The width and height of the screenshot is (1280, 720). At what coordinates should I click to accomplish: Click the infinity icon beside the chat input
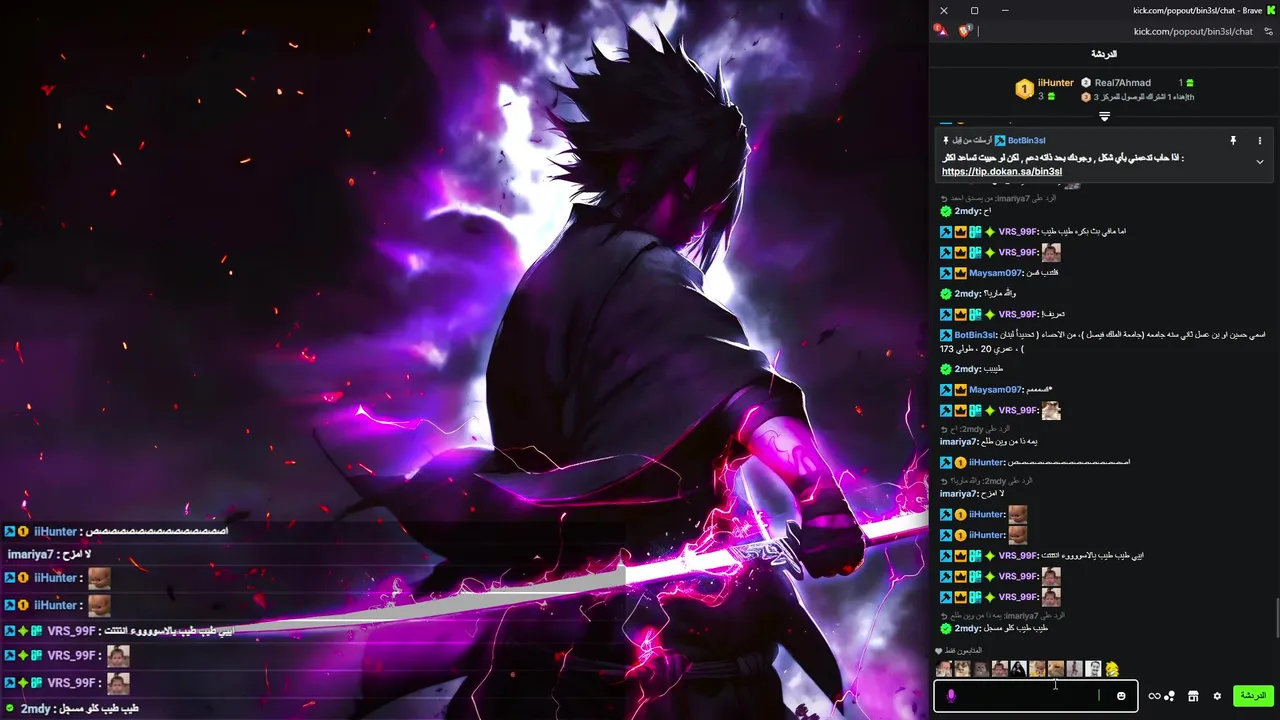pyautogui.click(x=1154, y=696)
